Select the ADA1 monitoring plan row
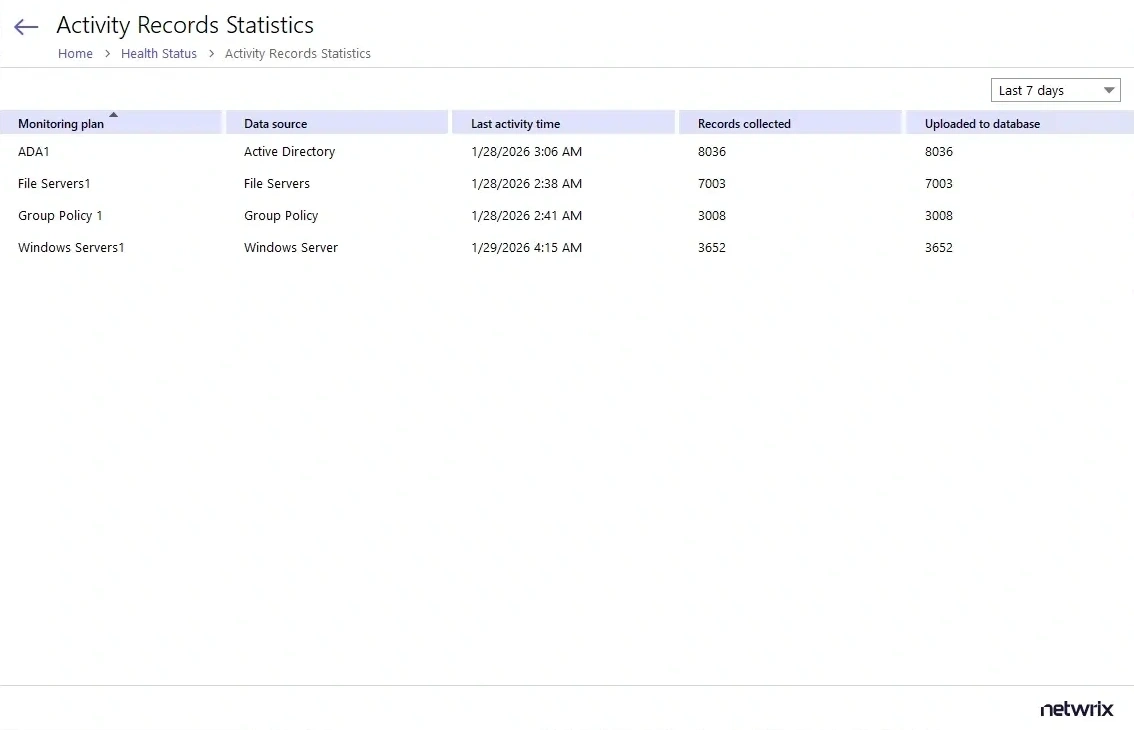Image resolution: width=1134 pixels, height=730 pixels. pos(33,151)
